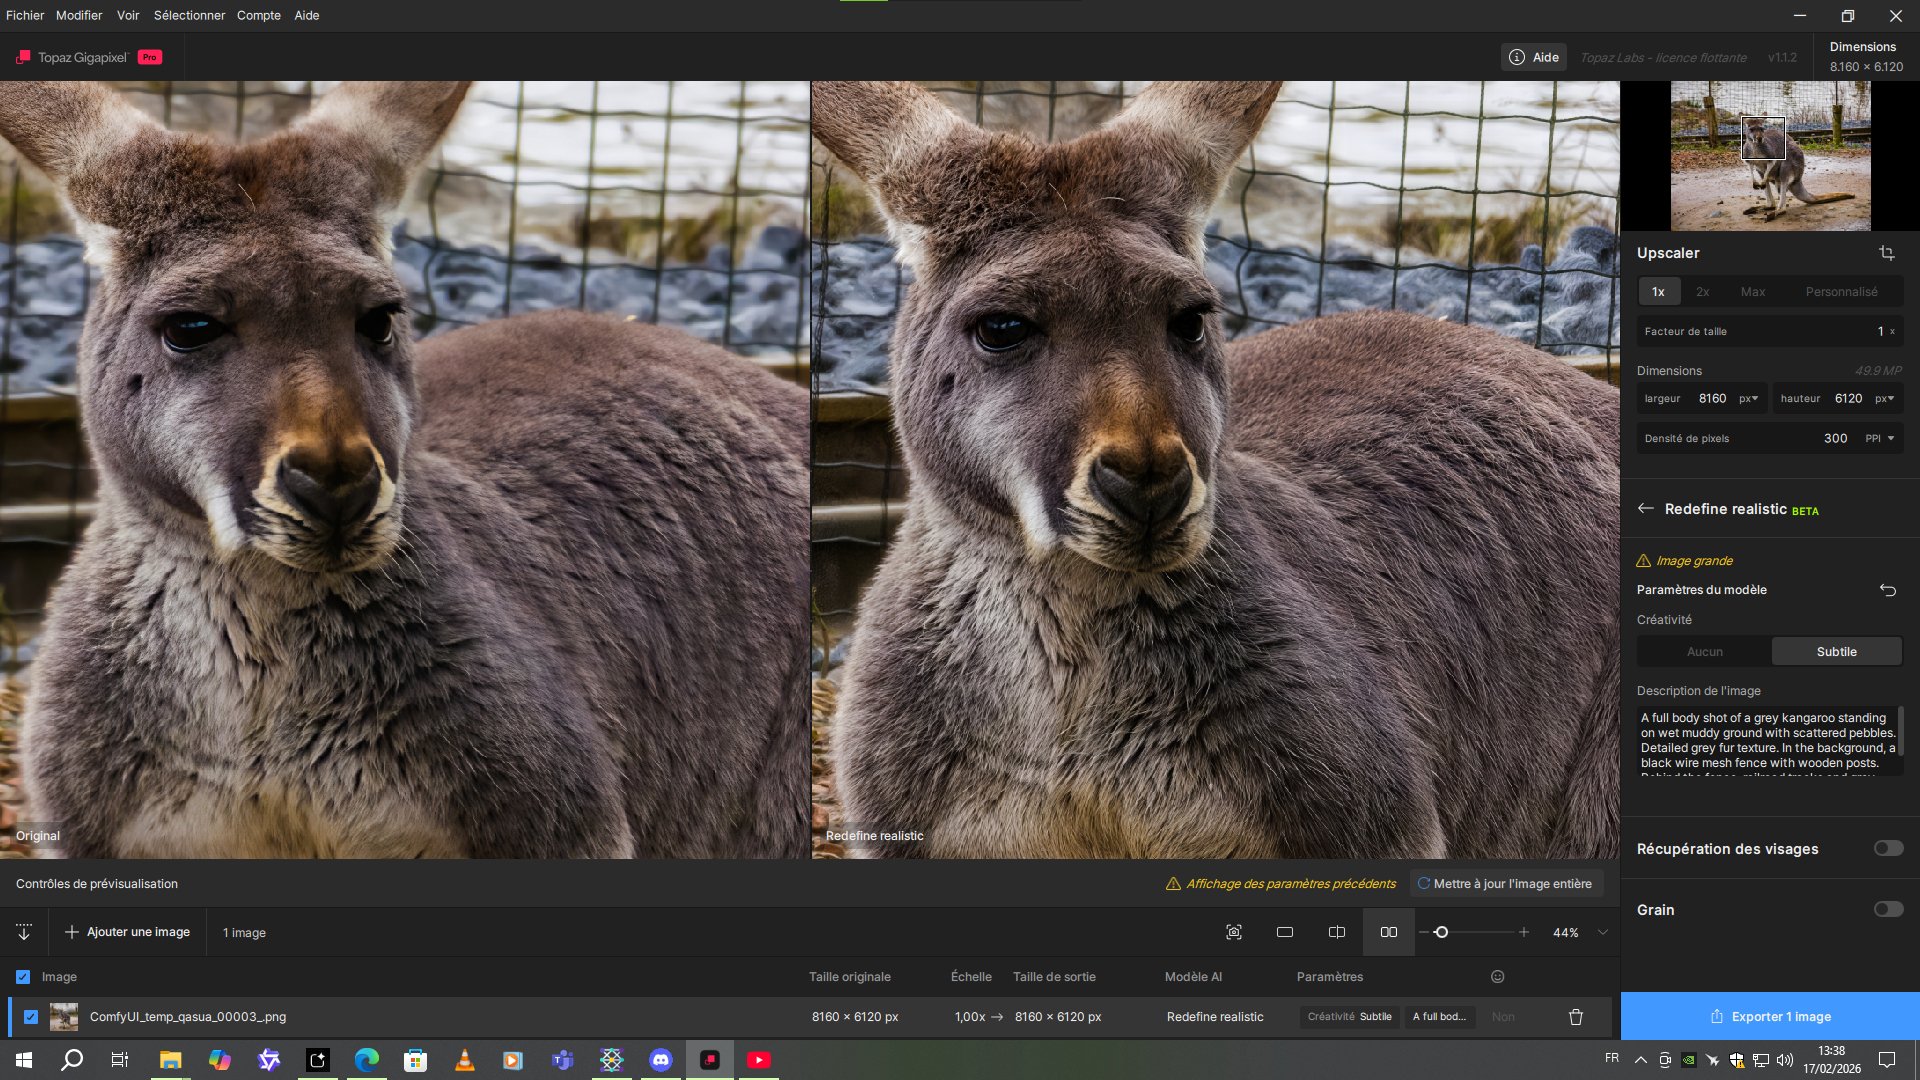
Task: Select side-by-side comparison view
Action: tap(1389, 932)
